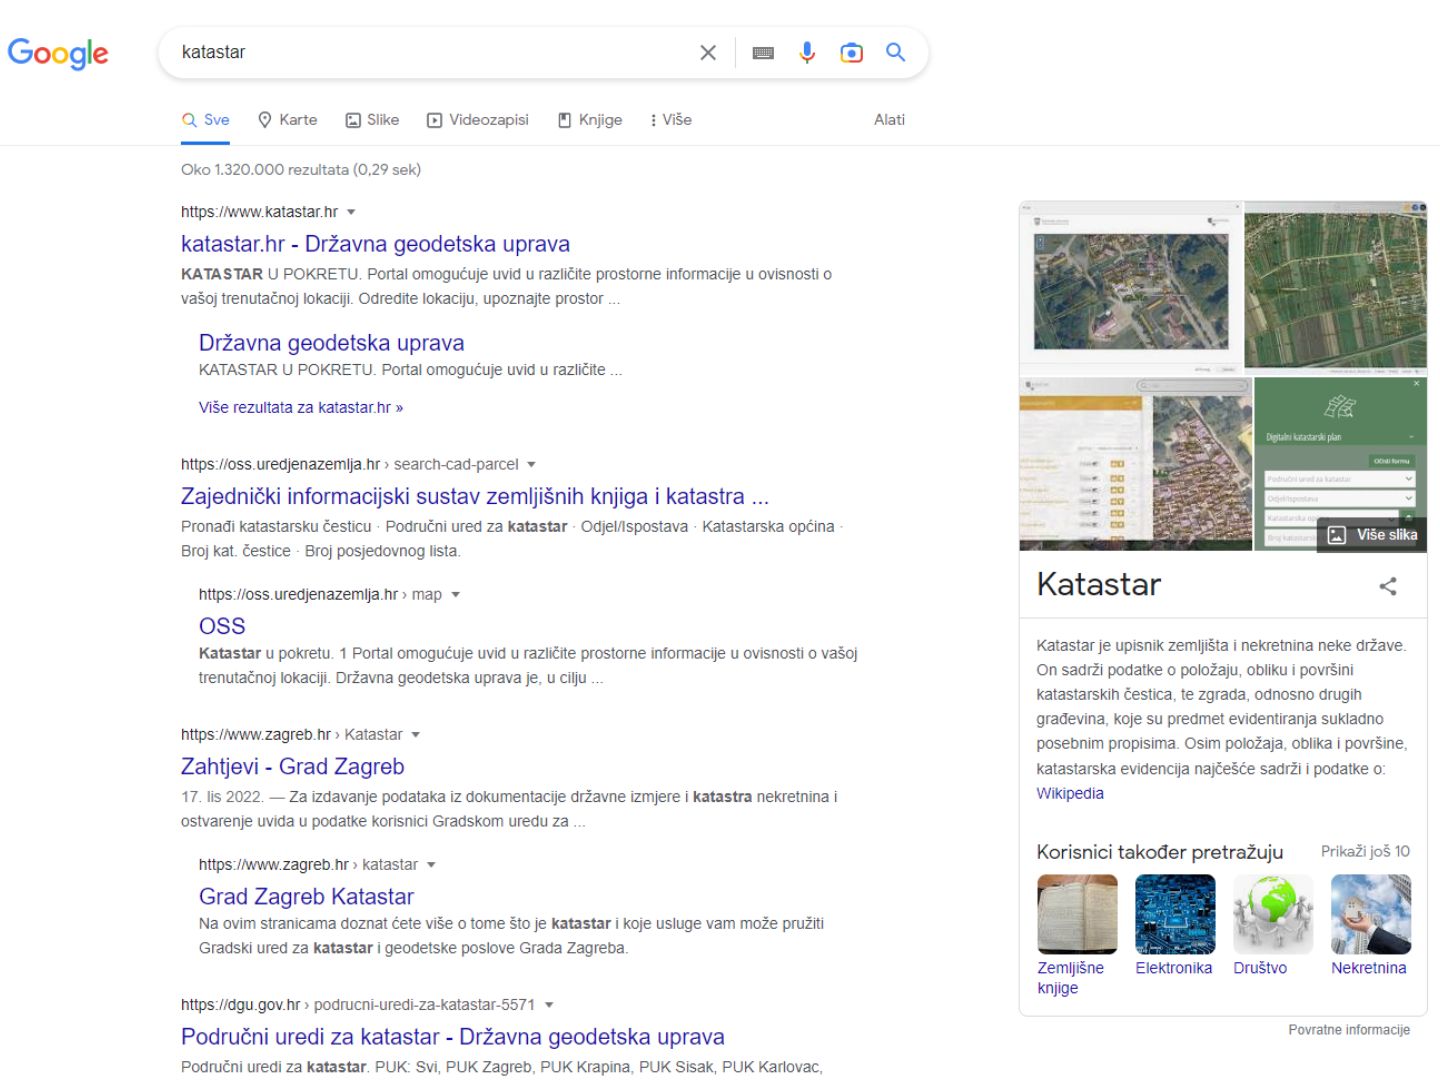This screenshot has height=1080, width=1440.
Task: Expand dropdown next to podrucni-uredi-za-katastar-5571 URL
Action: (x=548, y=1004)
